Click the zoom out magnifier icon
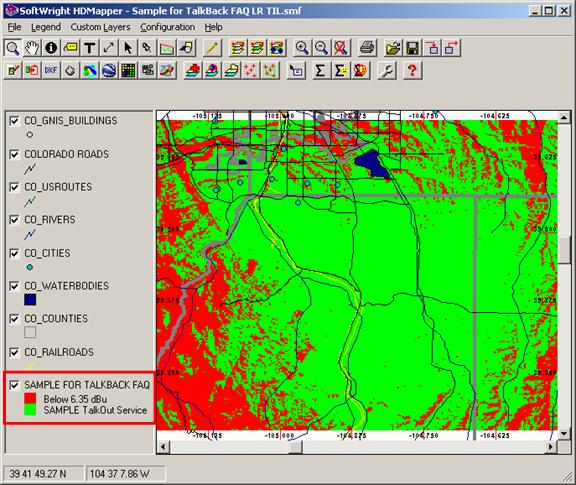Screen dimensions: 576x485 pyautogui.click(x=321, y=48)
